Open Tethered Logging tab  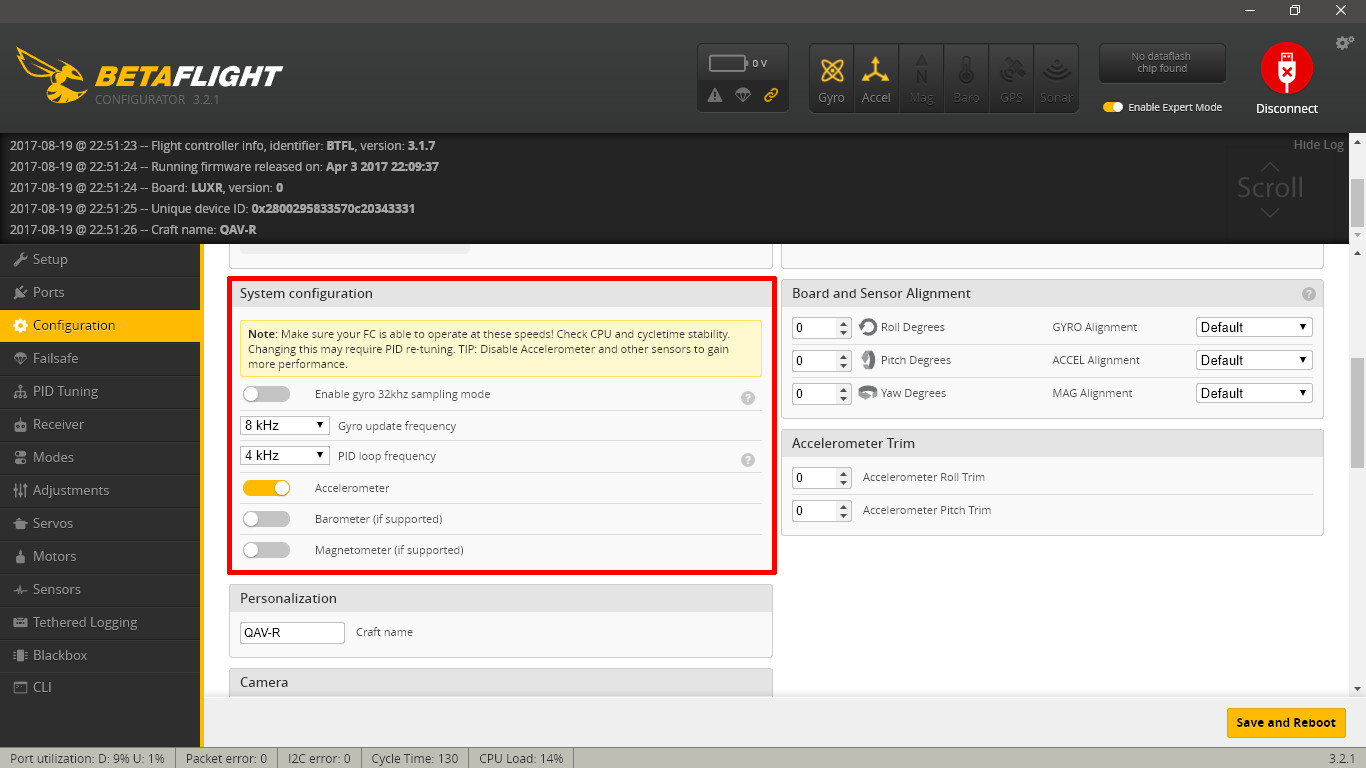tap(100, 622)
